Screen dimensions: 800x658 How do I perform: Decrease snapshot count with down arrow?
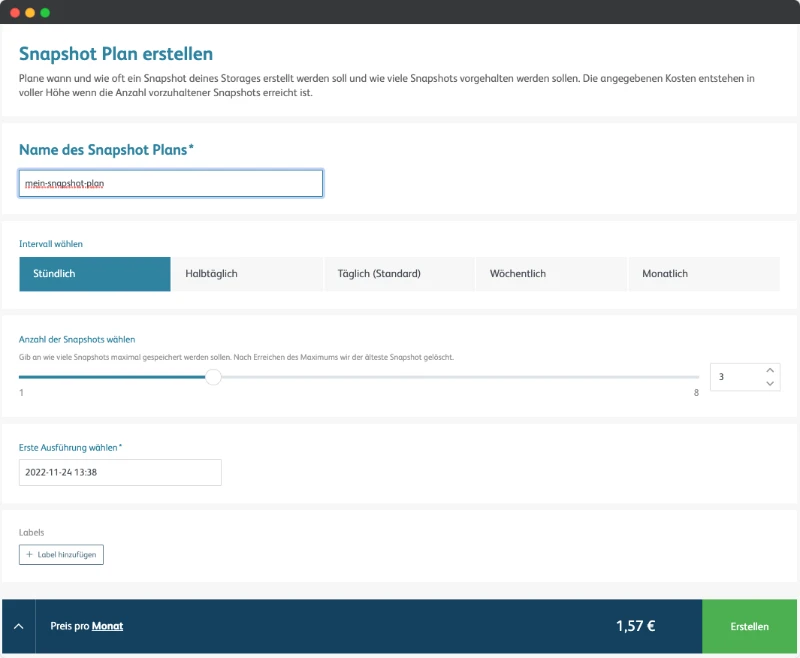click(770, 384)
